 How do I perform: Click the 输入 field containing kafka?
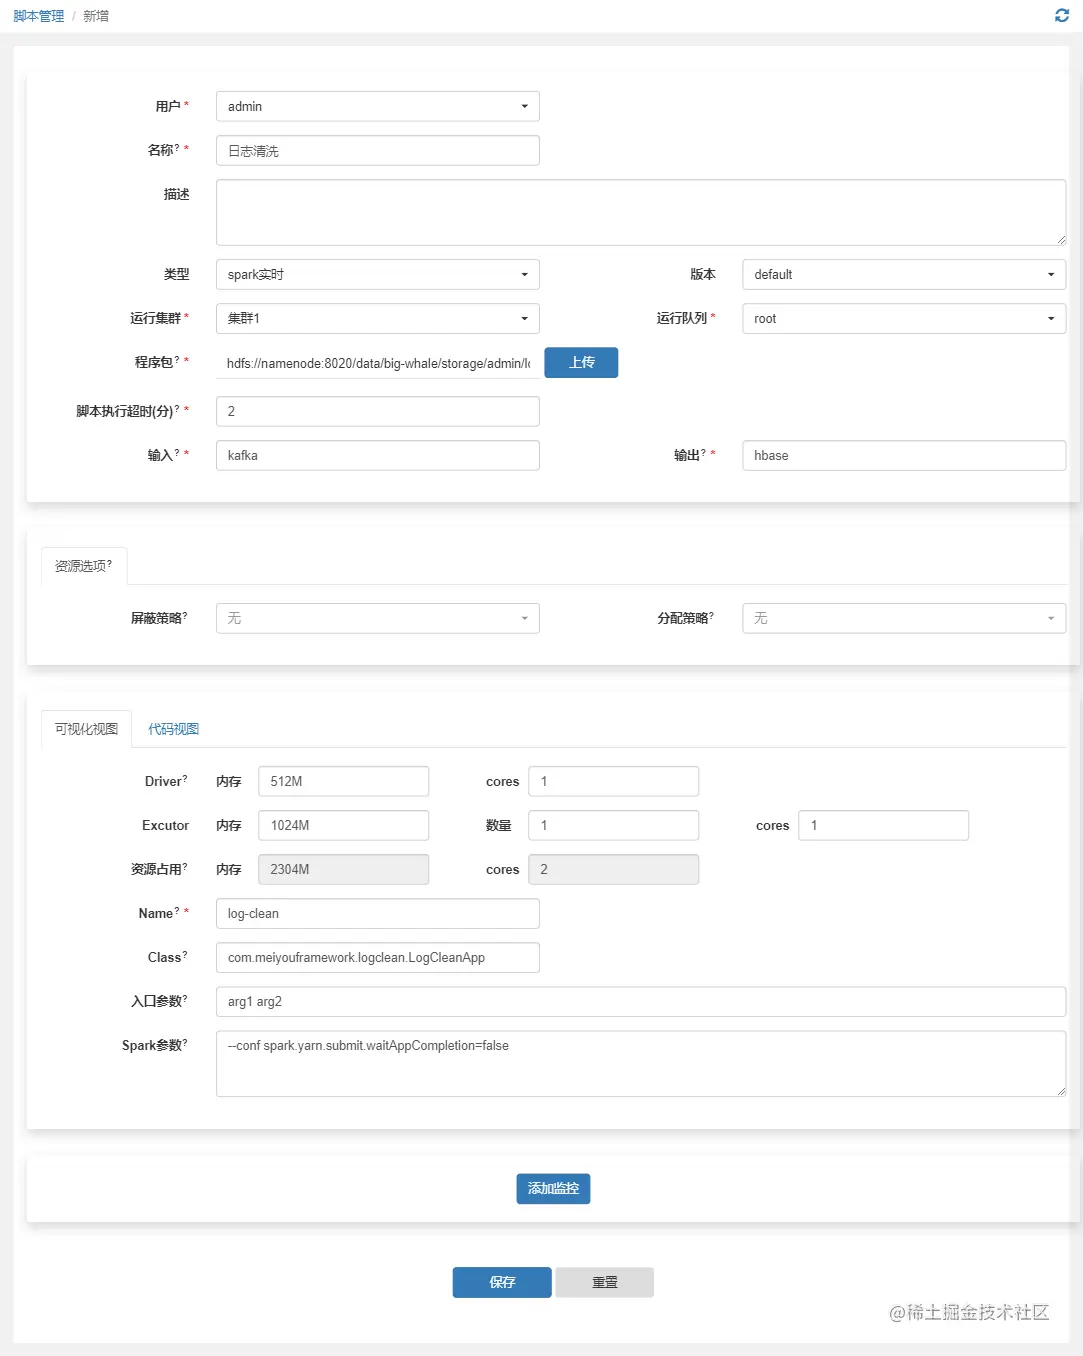click(x=378, y=455)
